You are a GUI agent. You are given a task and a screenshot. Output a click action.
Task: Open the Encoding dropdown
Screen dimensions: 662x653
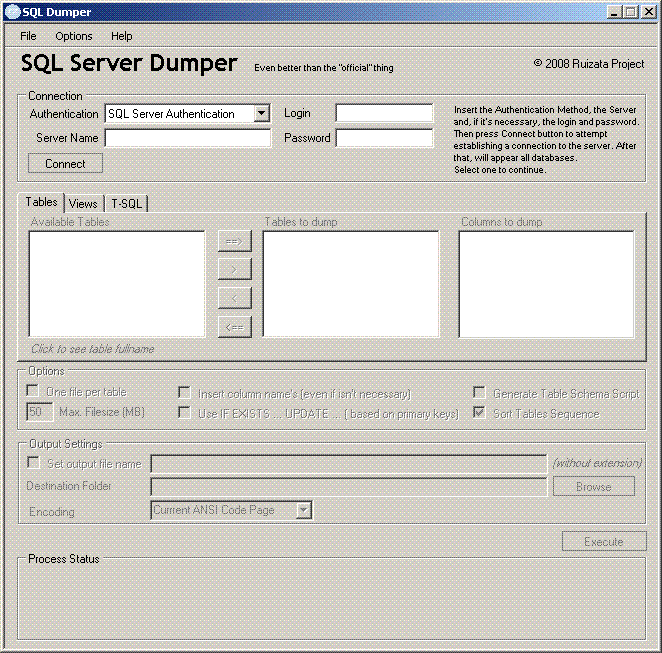click(x=304, y=510)
